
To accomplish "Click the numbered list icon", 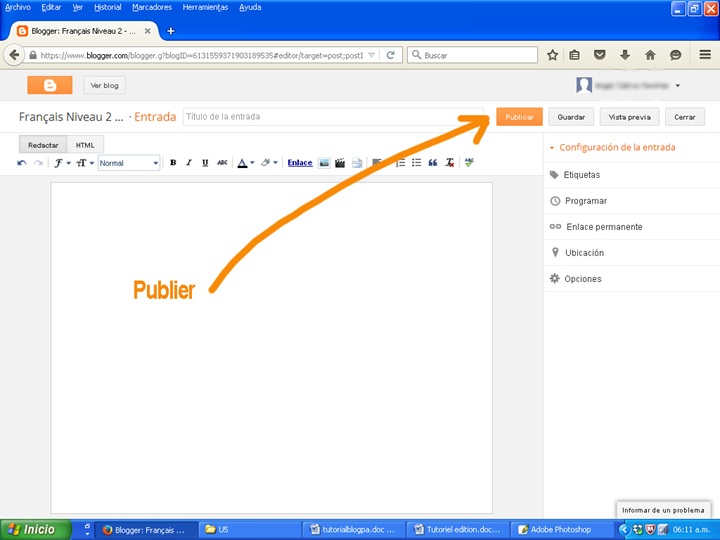I will pos(400,163).
